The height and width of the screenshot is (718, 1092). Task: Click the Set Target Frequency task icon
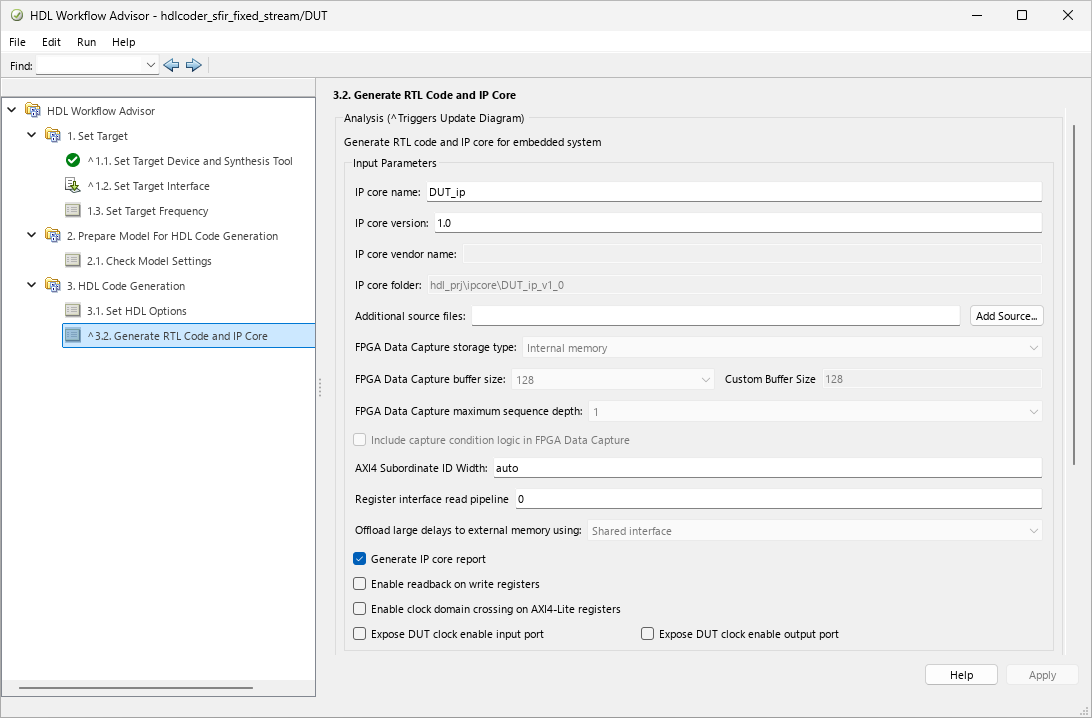click(72, 210)
